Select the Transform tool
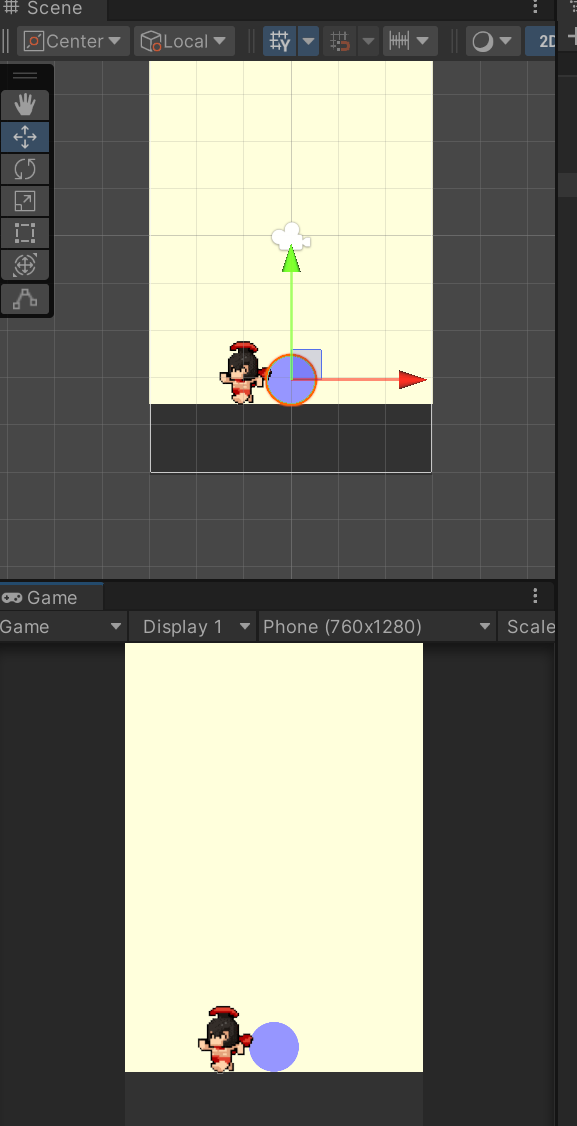The width and height of the screenshot is (577, 1126). coord(25,265)
